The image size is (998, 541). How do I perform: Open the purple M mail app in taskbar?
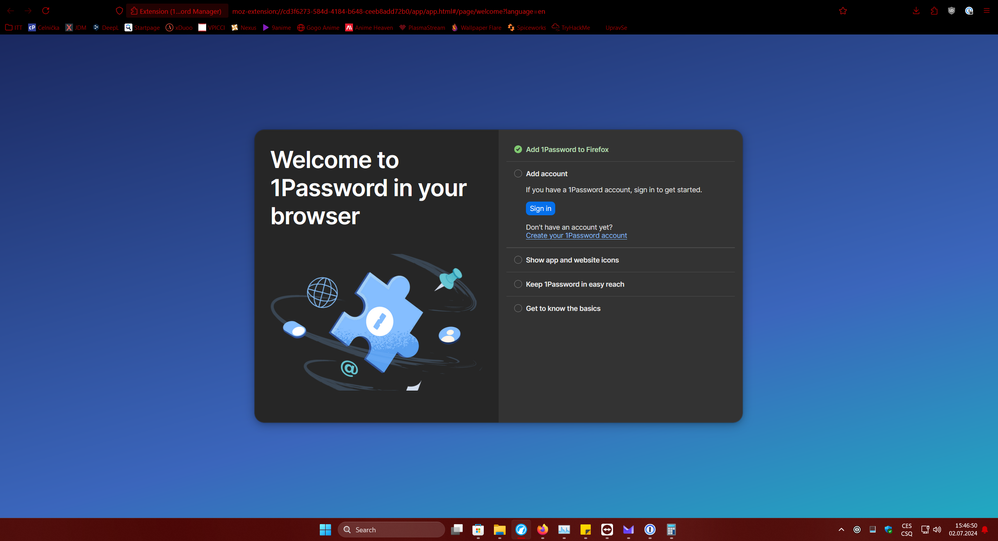click(x=628, y=530)
